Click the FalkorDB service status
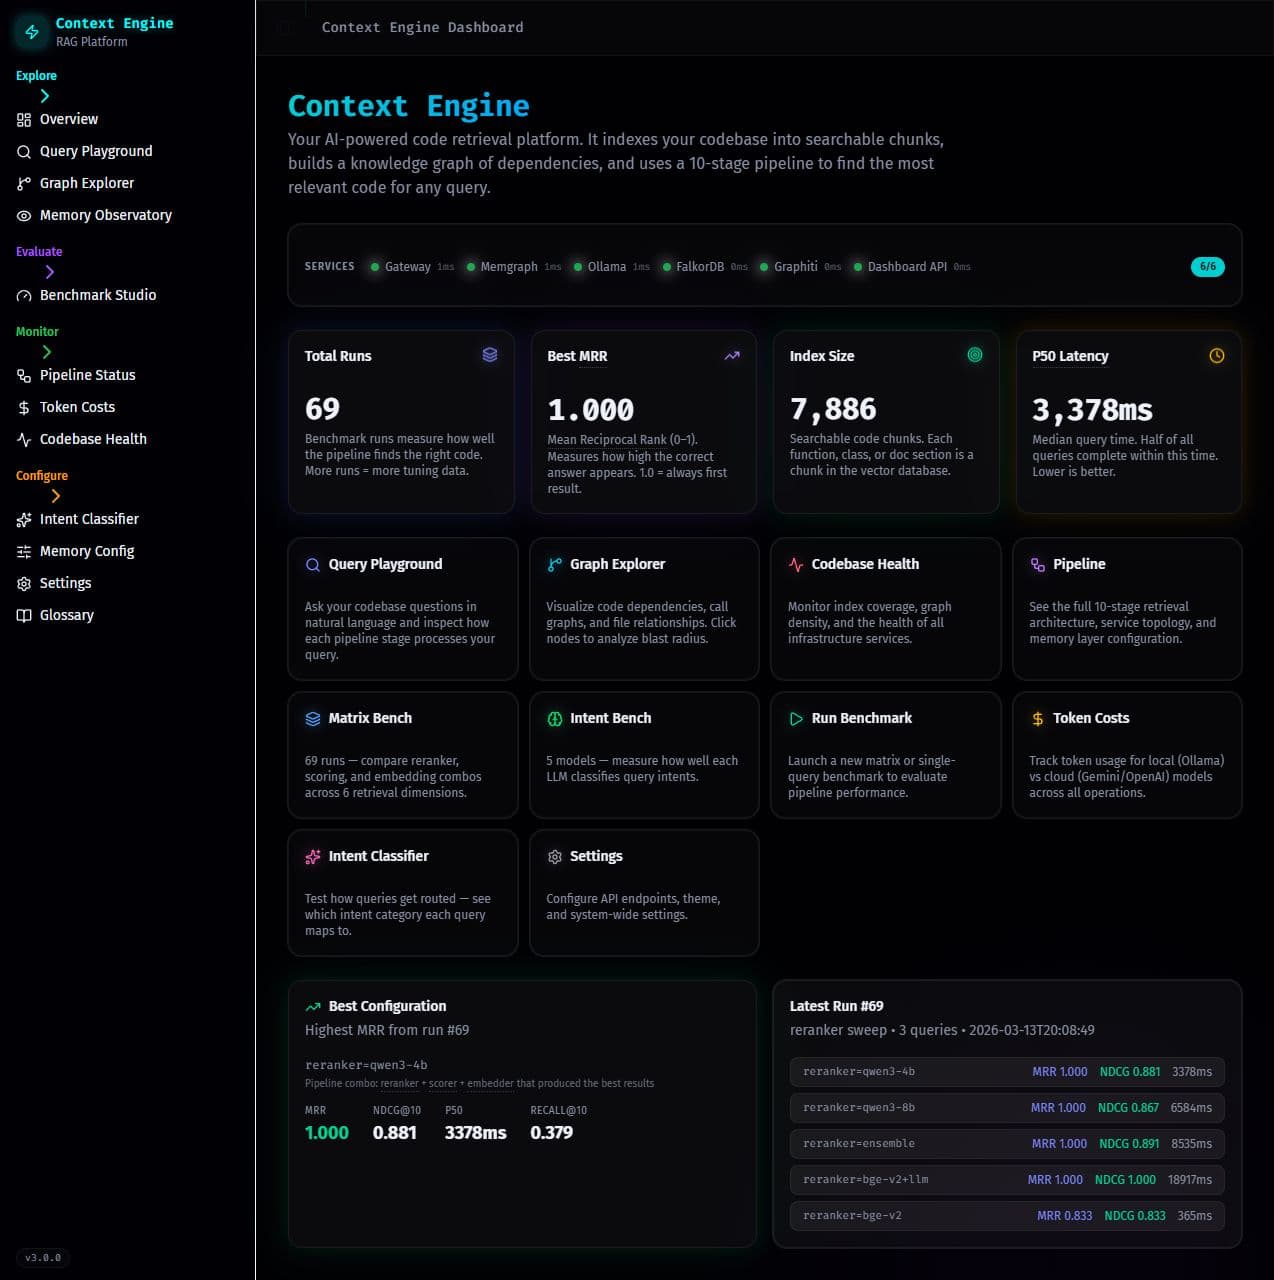The height and width of the screenshot is (1280, 1274). [705, 267]
